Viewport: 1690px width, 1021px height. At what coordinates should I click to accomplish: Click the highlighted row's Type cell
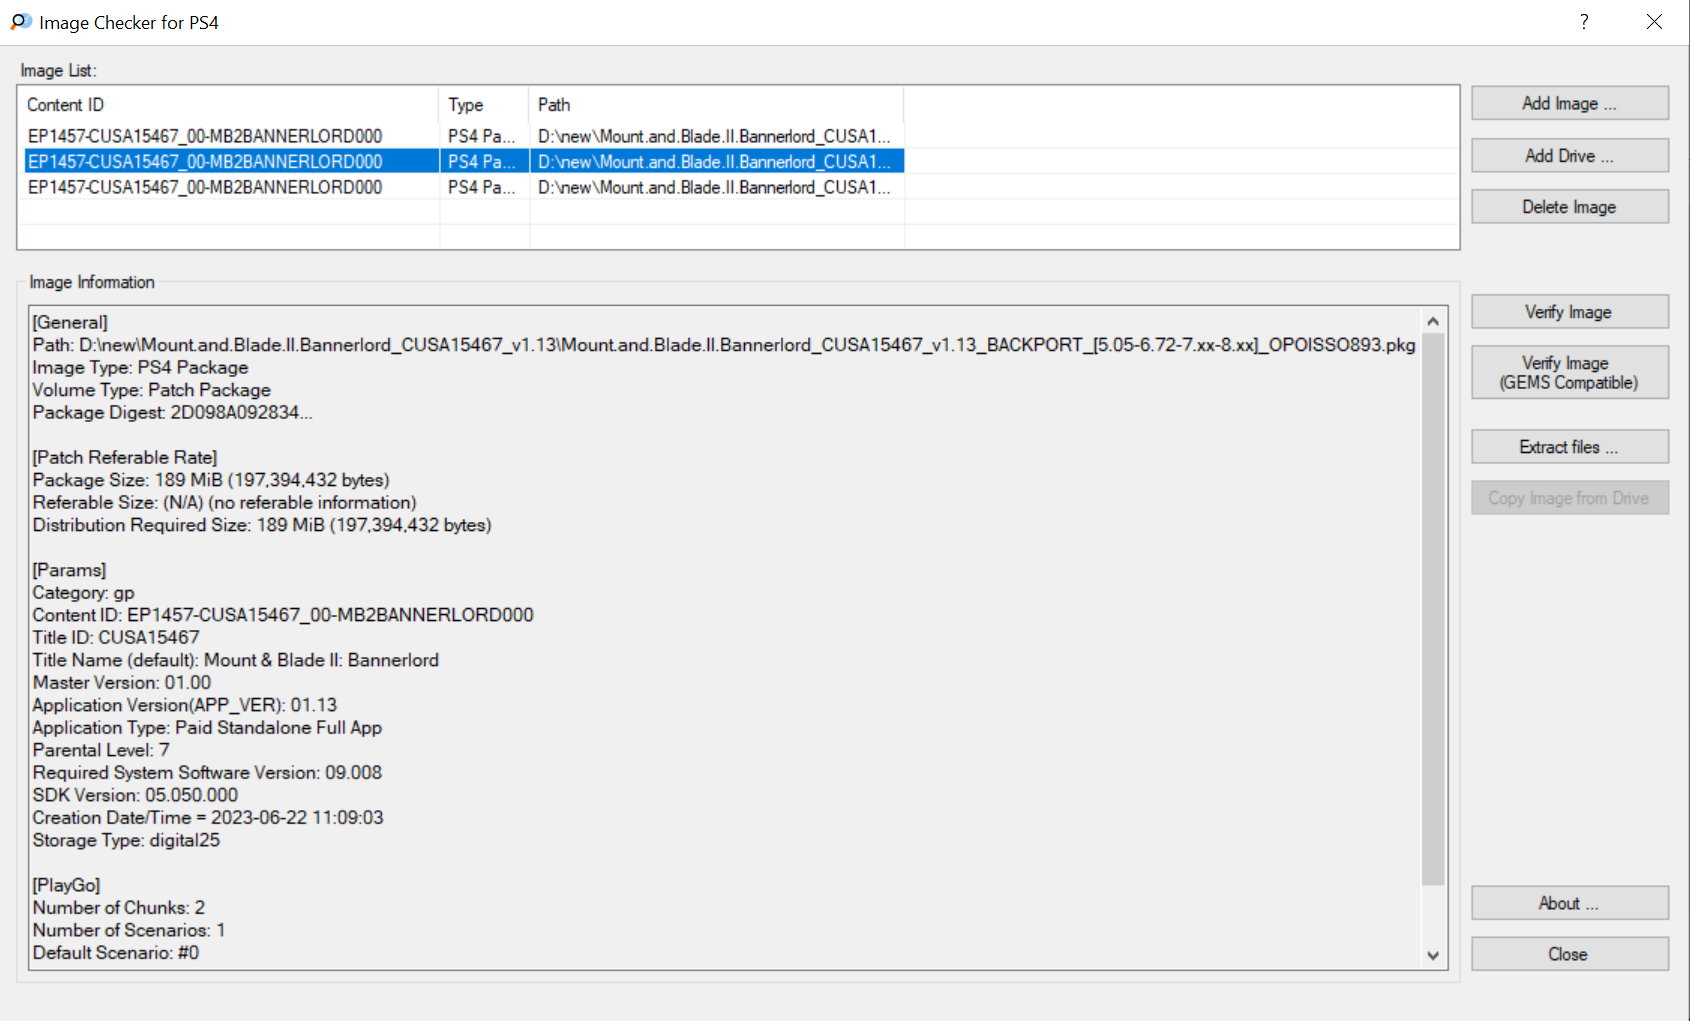click(x=482, y=161)
